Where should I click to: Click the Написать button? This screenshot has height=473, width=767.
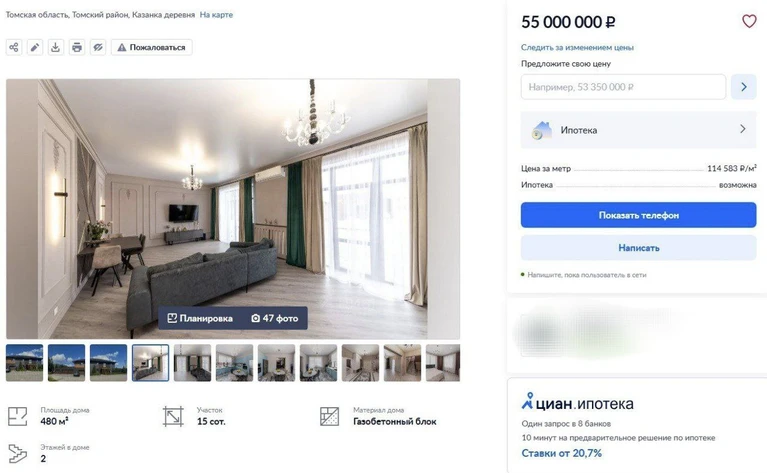coord(638,248)
